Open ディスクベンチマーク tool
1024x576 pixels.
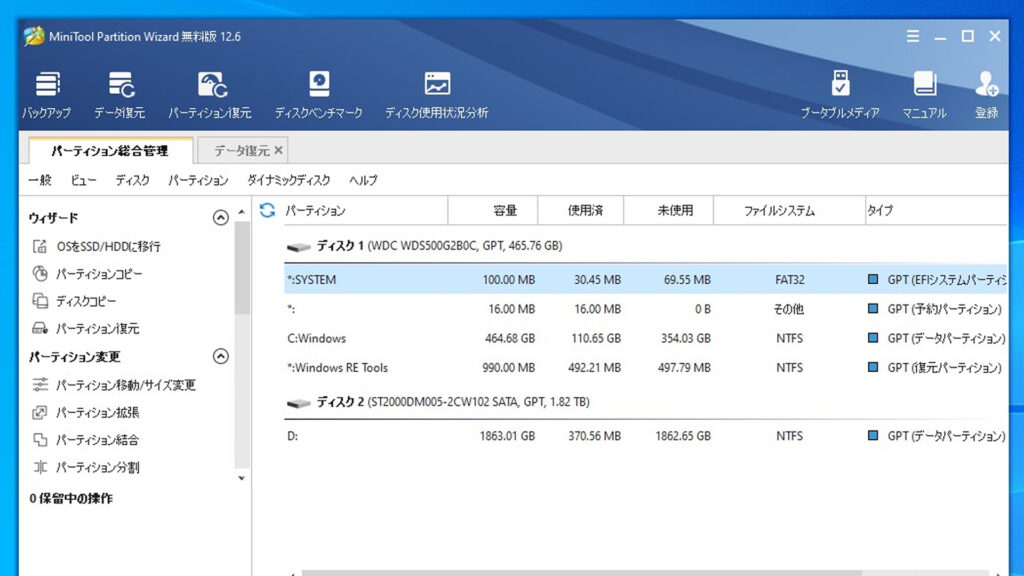pyautogui.click(x=319, y=95)
